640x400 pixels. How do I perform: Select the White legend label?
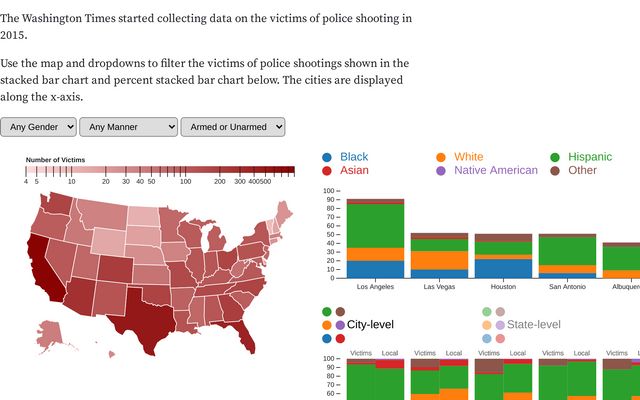(469, 157)
